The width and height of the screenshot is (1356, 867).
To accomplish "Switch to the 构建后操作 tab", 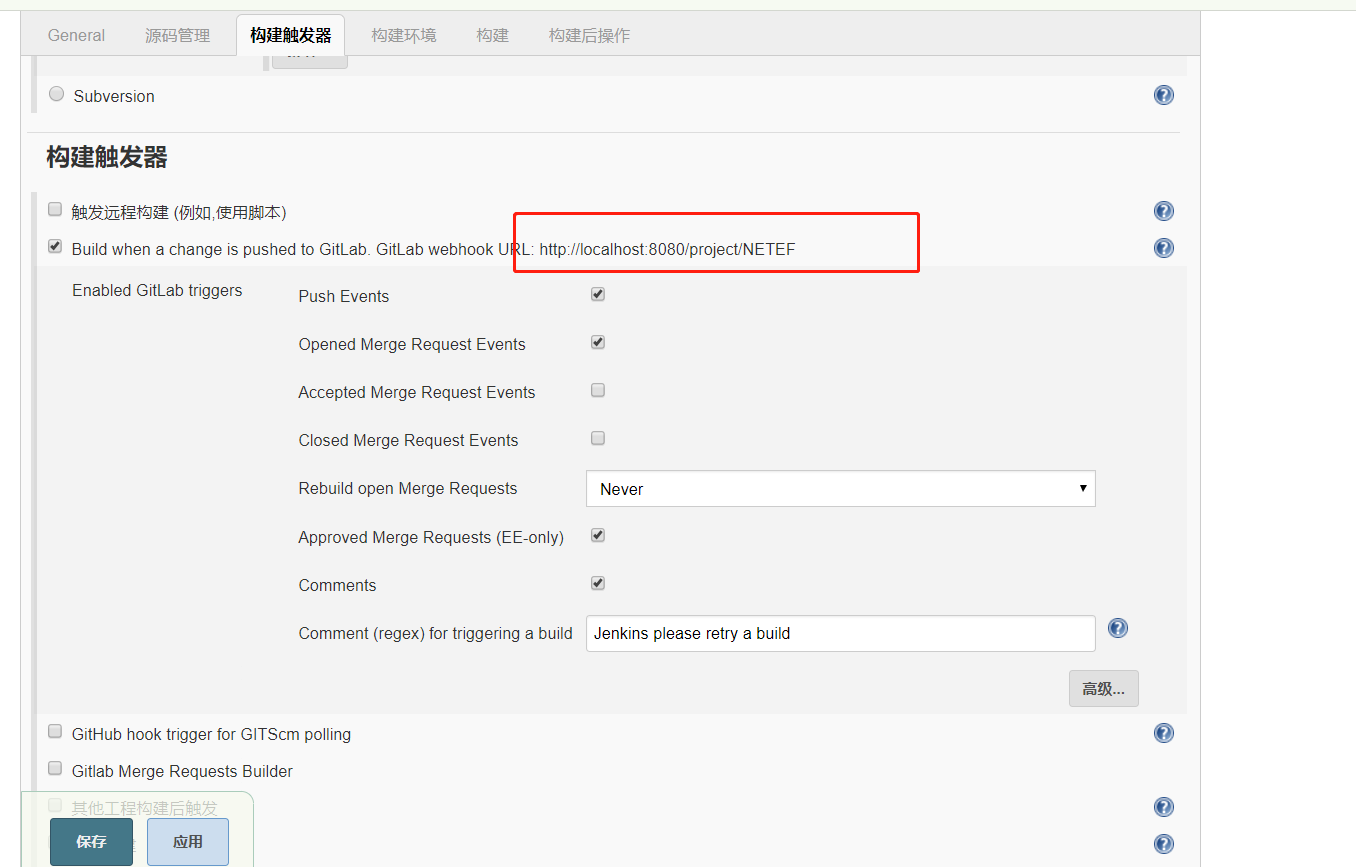I will click(x=590, y=35).
